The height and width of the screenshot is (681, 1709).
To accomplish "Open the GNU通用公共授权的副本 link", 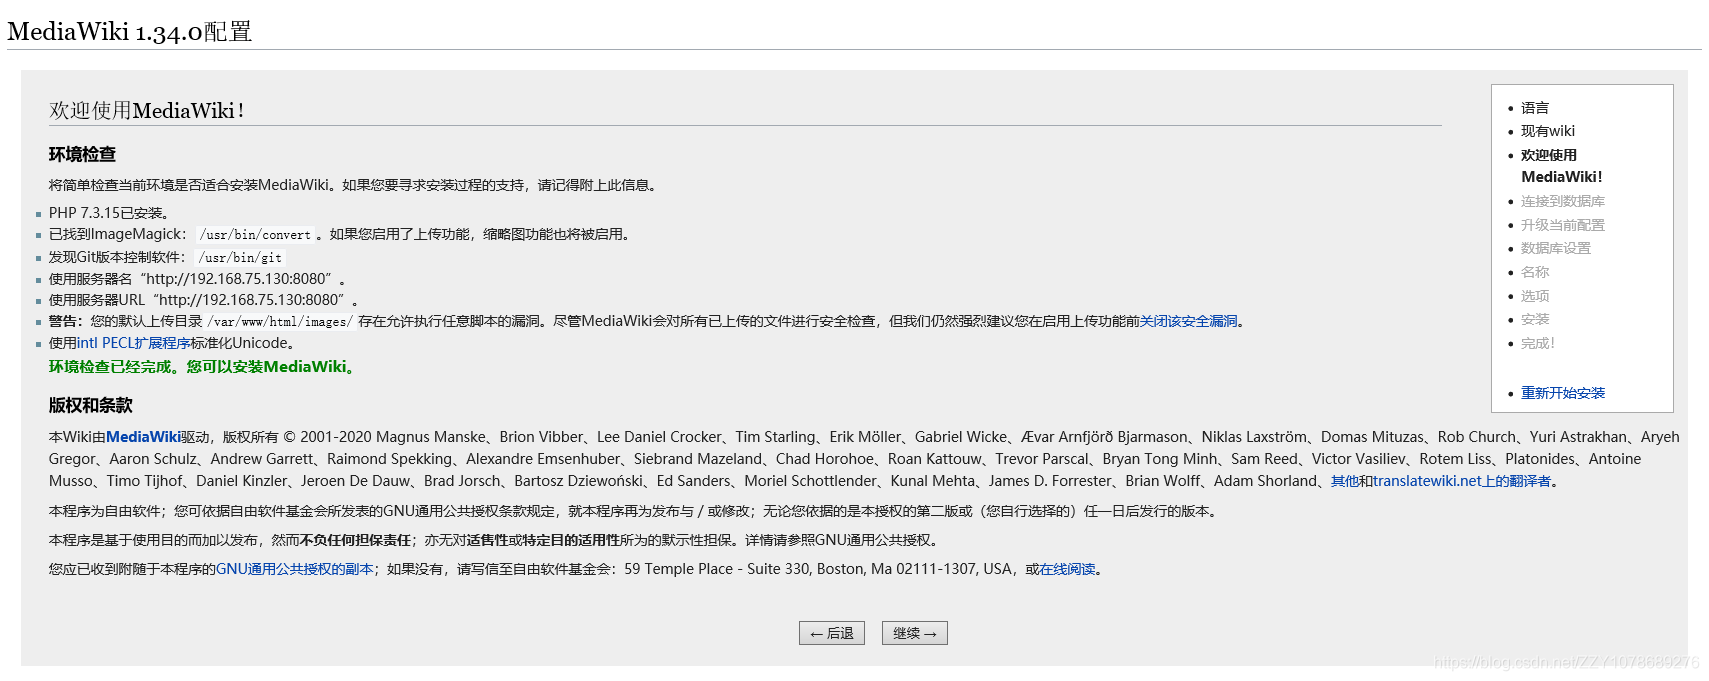I will pyautogui.click(x=295, y=569).
